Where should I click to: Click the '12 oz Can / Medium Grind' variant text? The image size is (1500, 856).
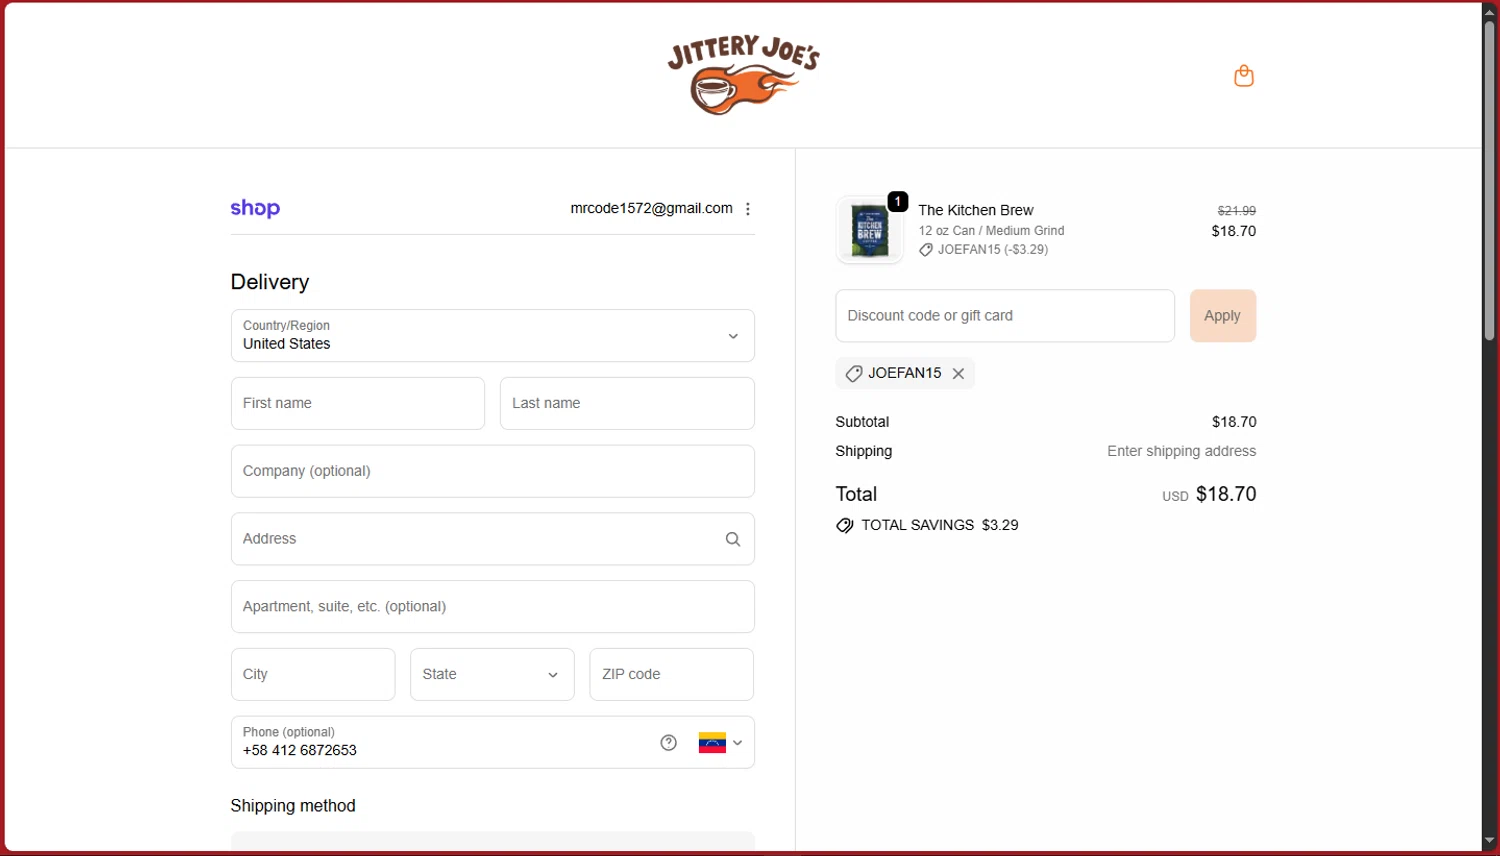point(991,231)
